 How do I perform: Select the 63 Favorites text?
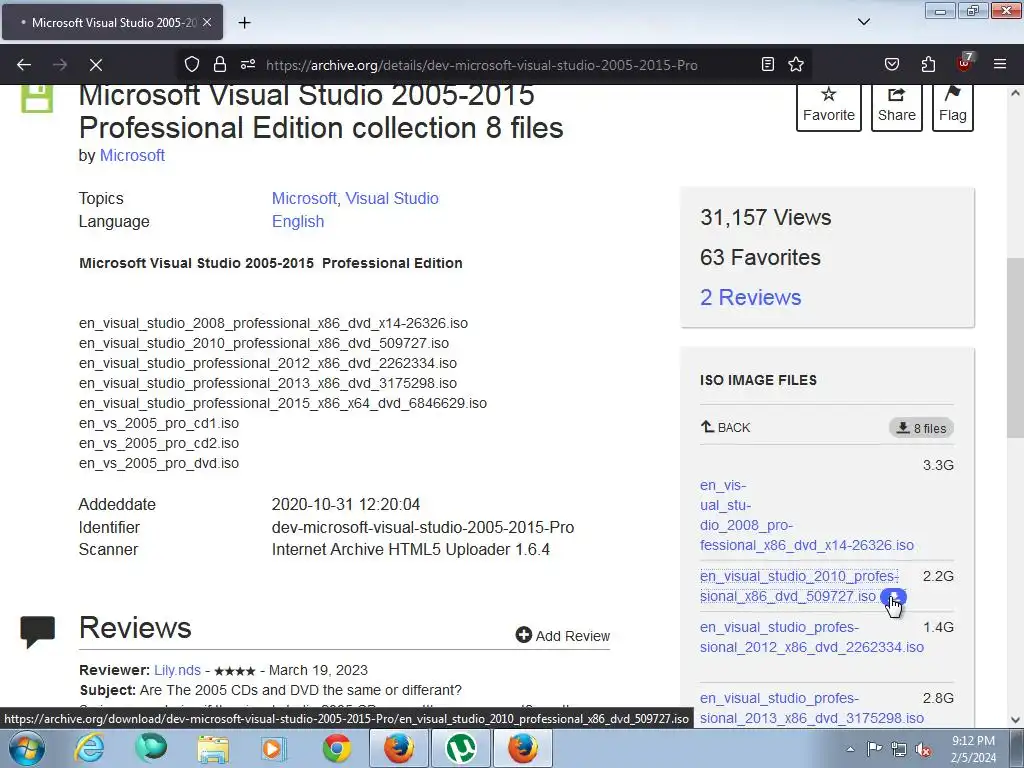point(760,257)
